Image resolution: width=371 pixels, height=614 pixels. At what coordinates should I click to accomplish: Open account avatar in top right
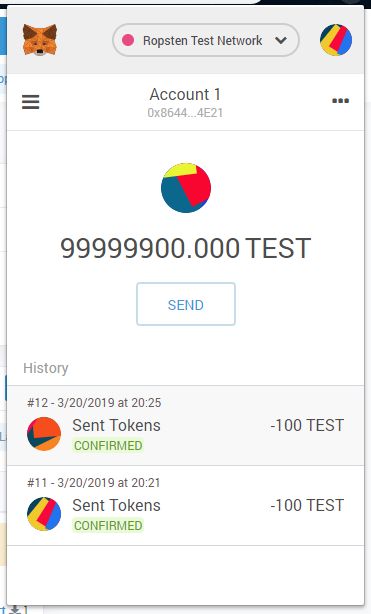pyautogui.click(x=336, y=40)
